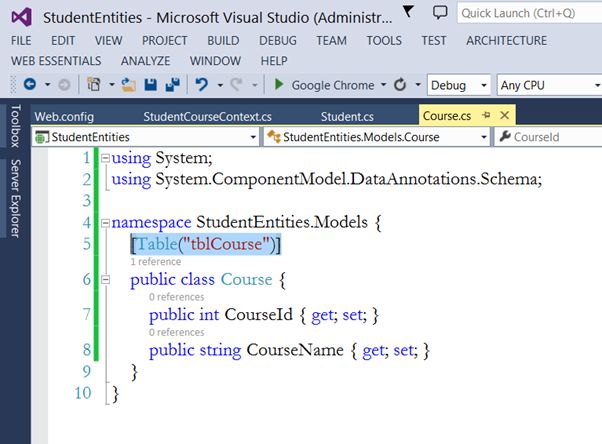Open the FILE menu
The image size is (602, 444).
click(21, 40)
